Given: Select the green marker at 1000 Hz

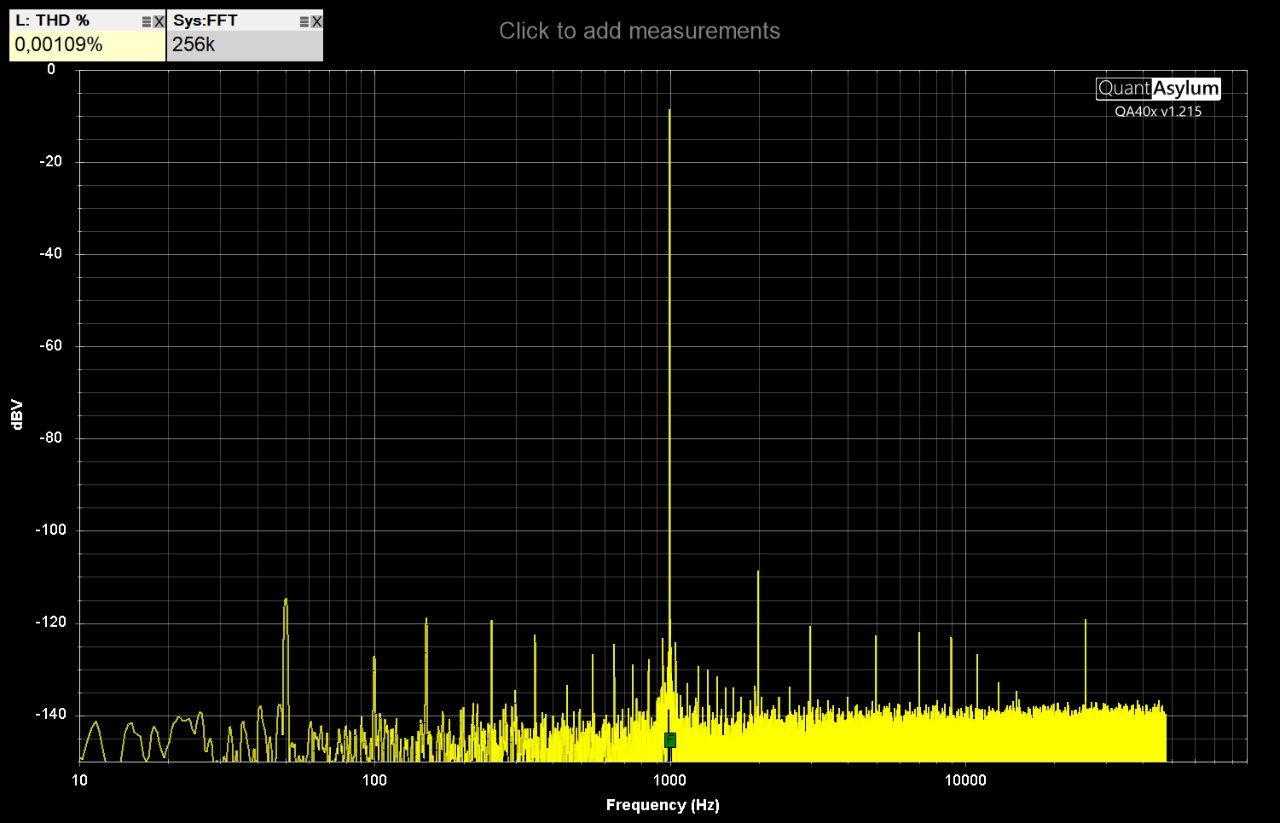Looking at the screenshot, I should (x=669, y=740).
